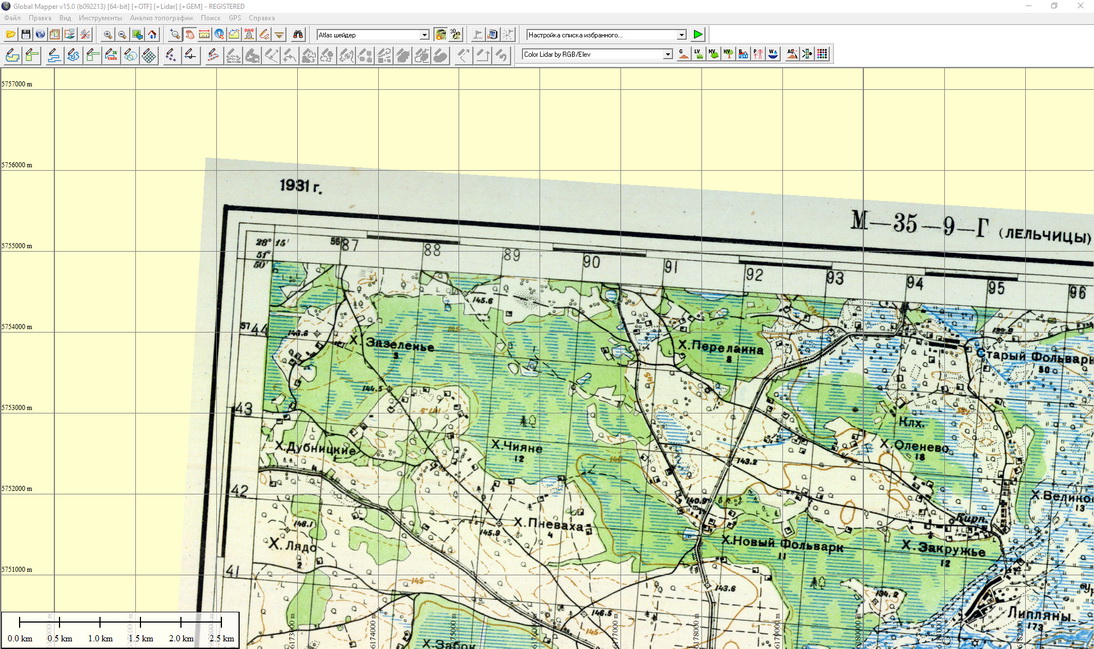The width and height of the screenshot is (1094, 649).
Task: Click the Х.Чияне label on the map
Action: (x=516, y=447)
